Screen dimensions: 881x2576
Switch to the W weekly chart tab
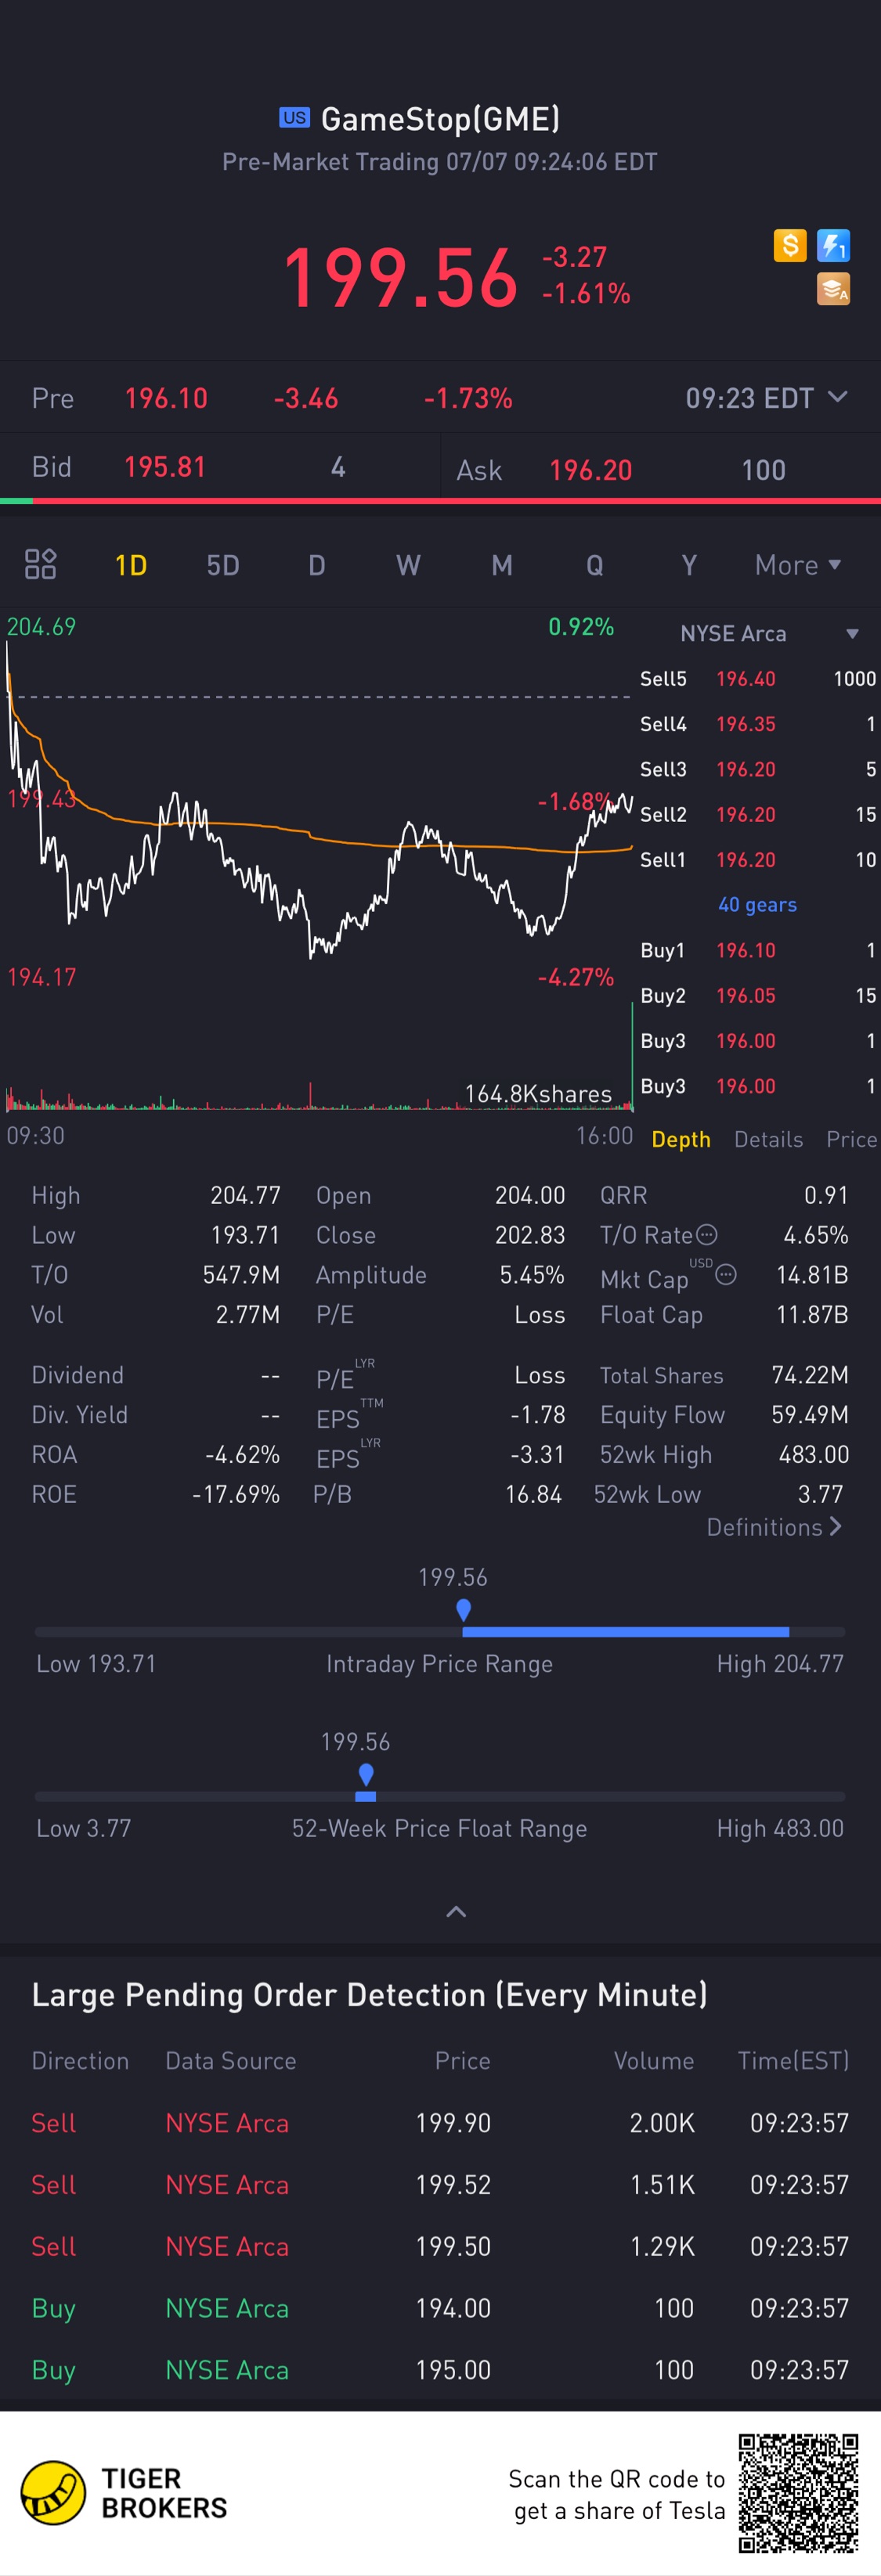click(x=408, y=565)
